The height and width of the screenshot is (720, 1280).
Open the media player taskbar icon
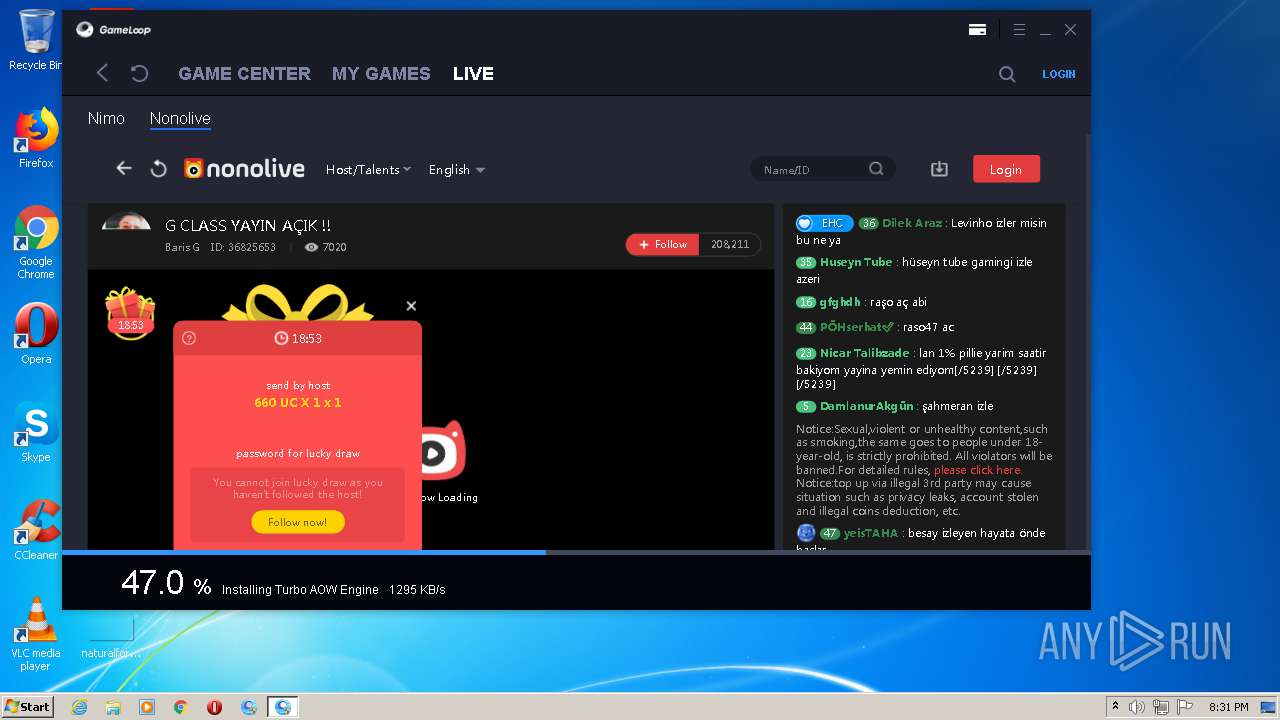tap(147, 707)
